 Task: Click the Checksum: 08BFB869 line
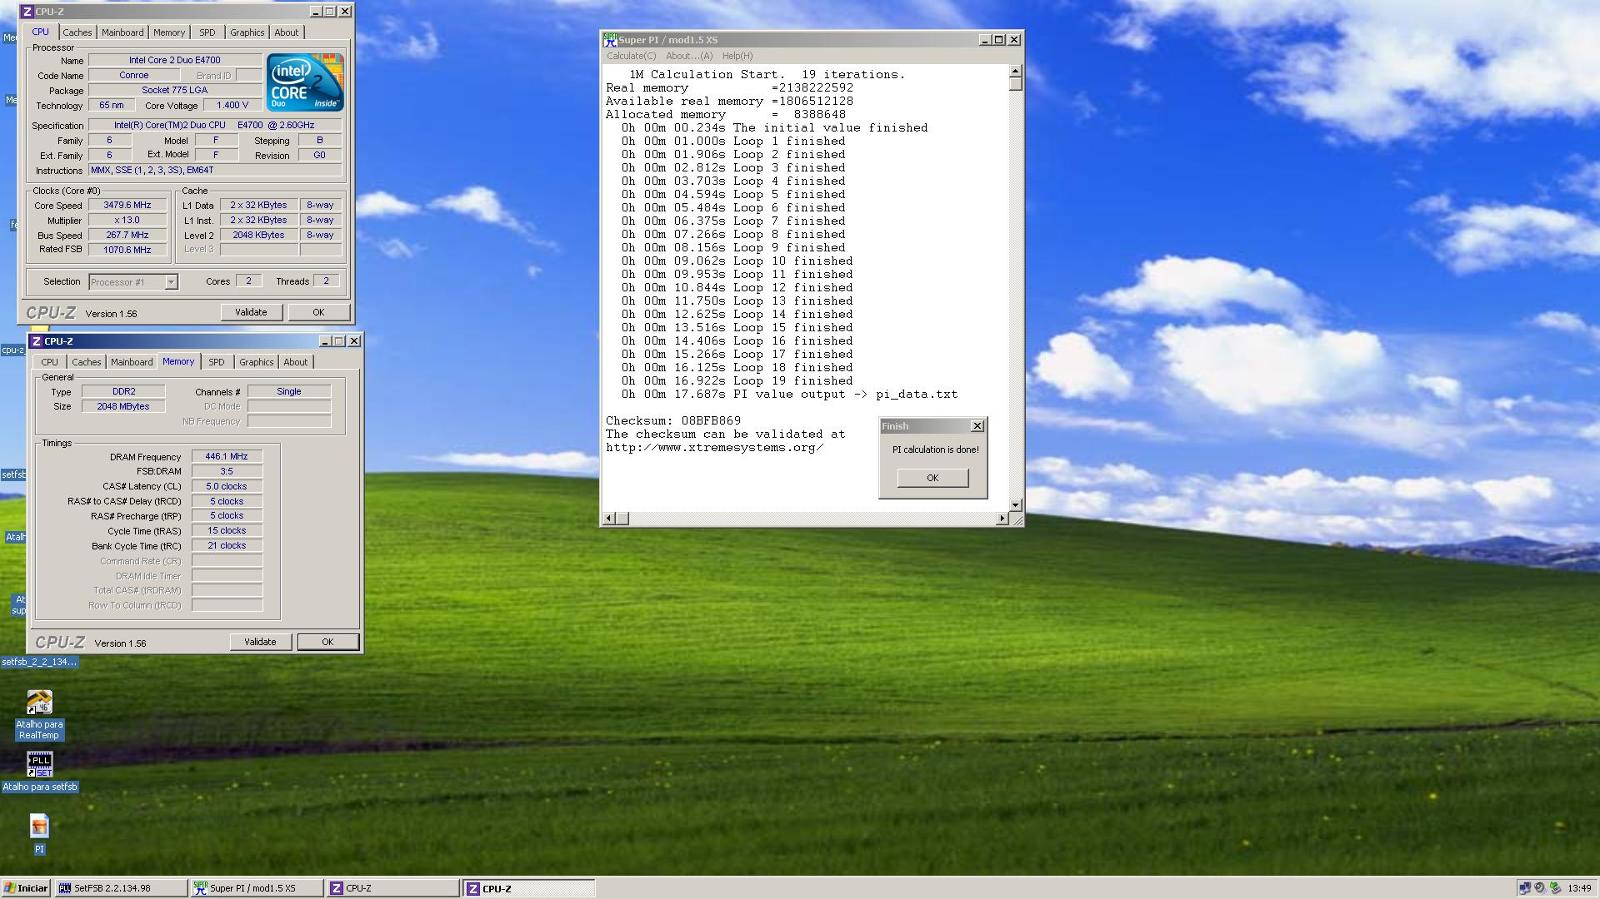(x=673, y=421)
